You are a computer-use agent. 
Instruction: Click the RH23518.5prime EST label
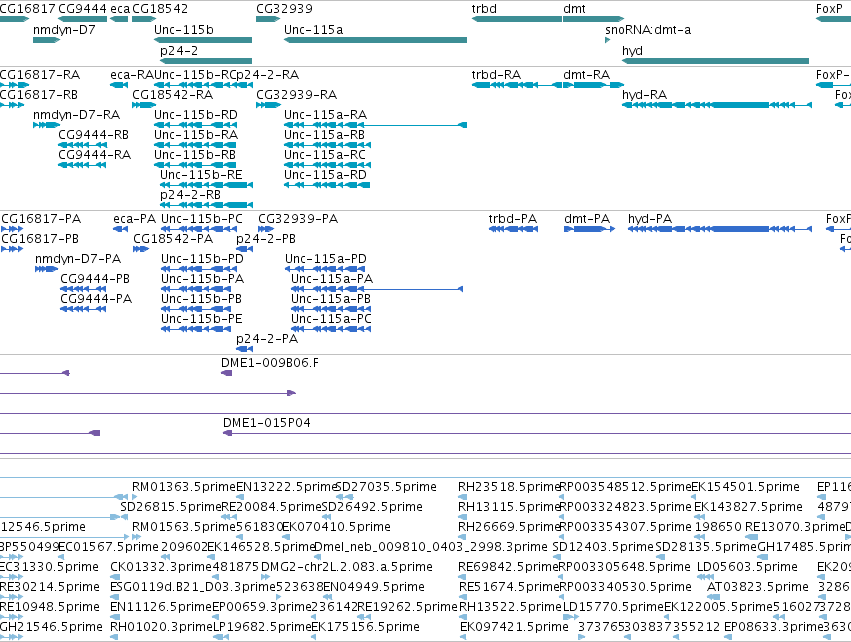[x=509, y=487]
